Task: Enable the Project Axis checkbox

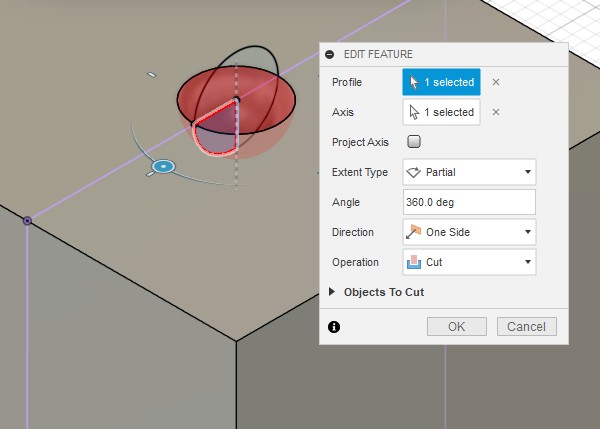Action: [414, 142]
